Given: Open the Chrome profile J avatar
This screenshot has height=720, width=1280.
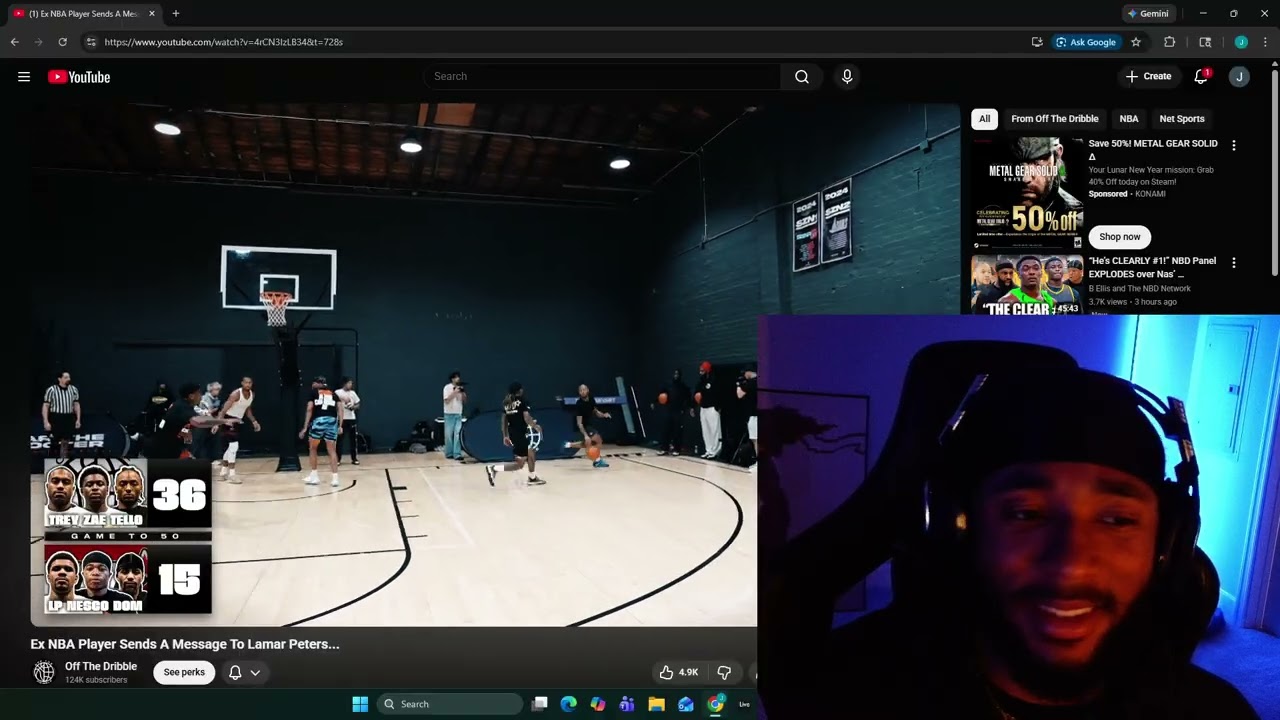Looking at the screenshot, I should coord(1241,42).
